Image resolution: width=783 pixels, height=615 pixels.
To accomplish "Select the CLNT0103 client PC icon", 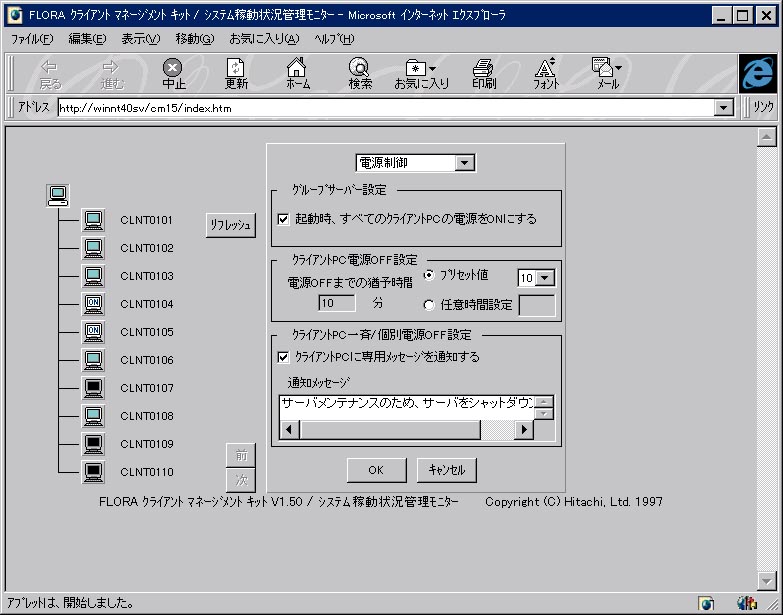I will coord(93,276).
